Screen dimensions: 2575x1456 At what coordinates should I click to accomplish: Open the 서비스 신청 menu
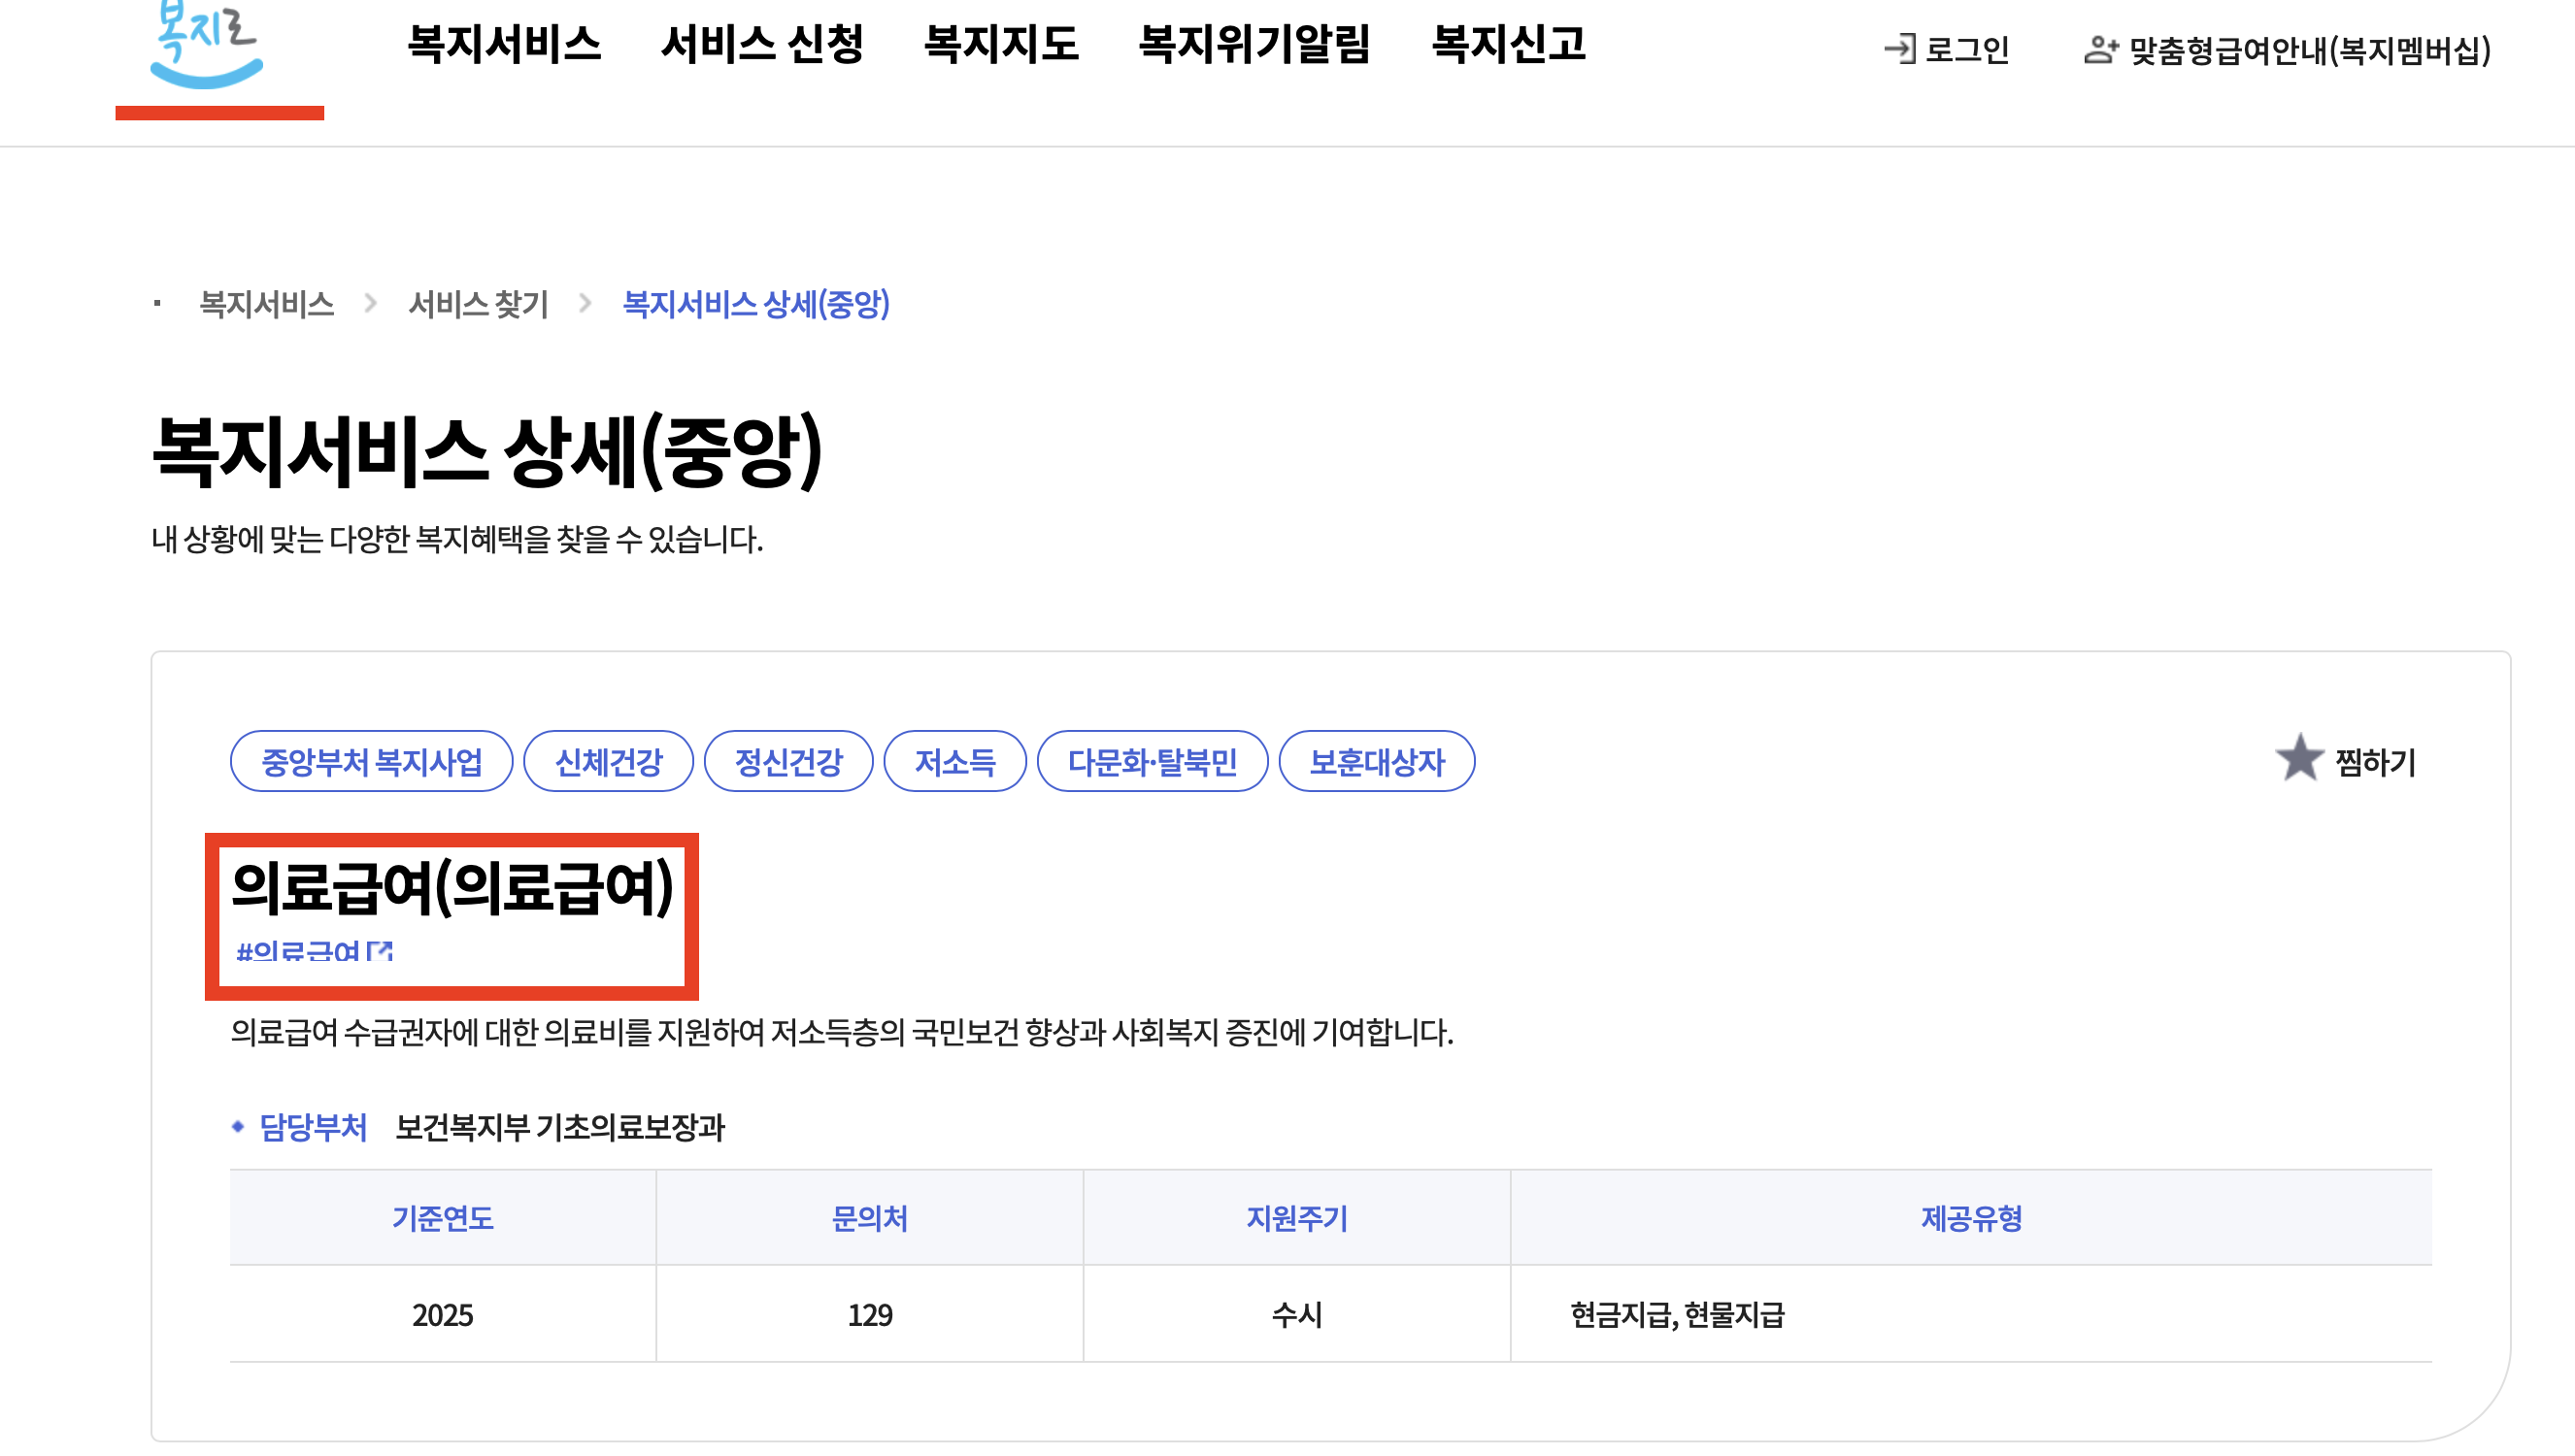pyautogui.click(x=762, y=45)
